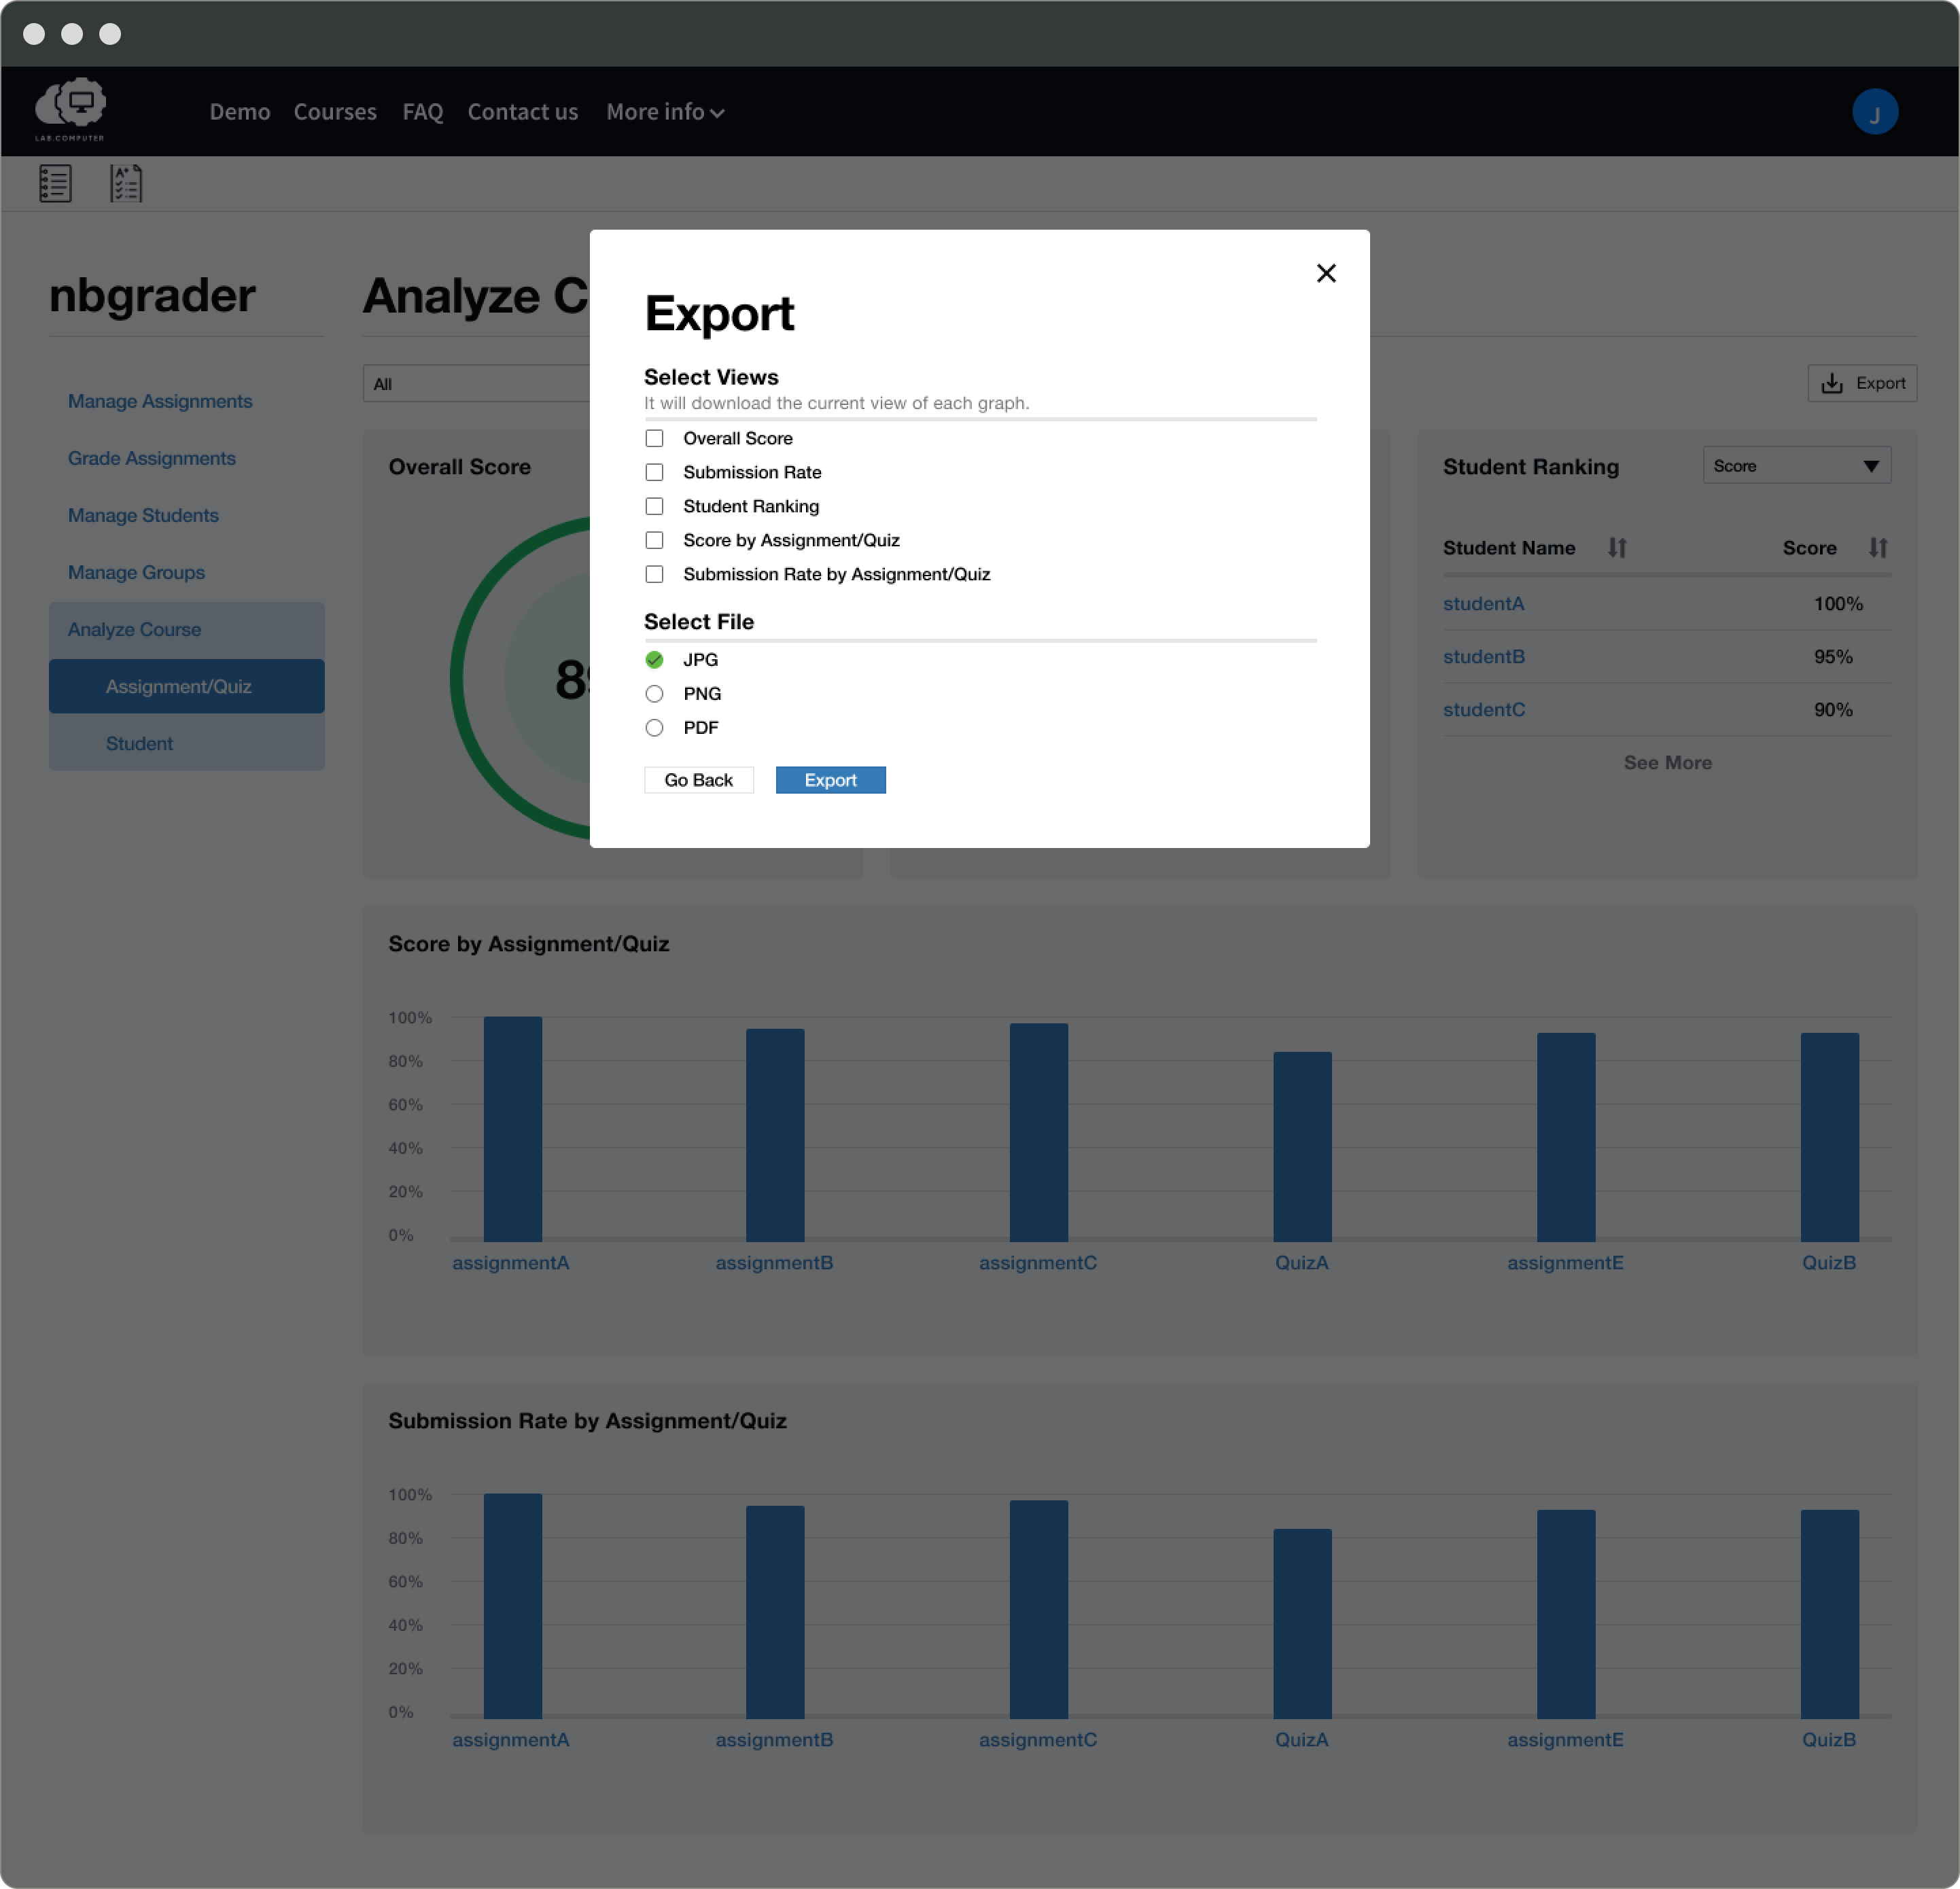Click the QuizA bar in Score chart
1960x1889 pixels.
(x=1302, y=1147)
